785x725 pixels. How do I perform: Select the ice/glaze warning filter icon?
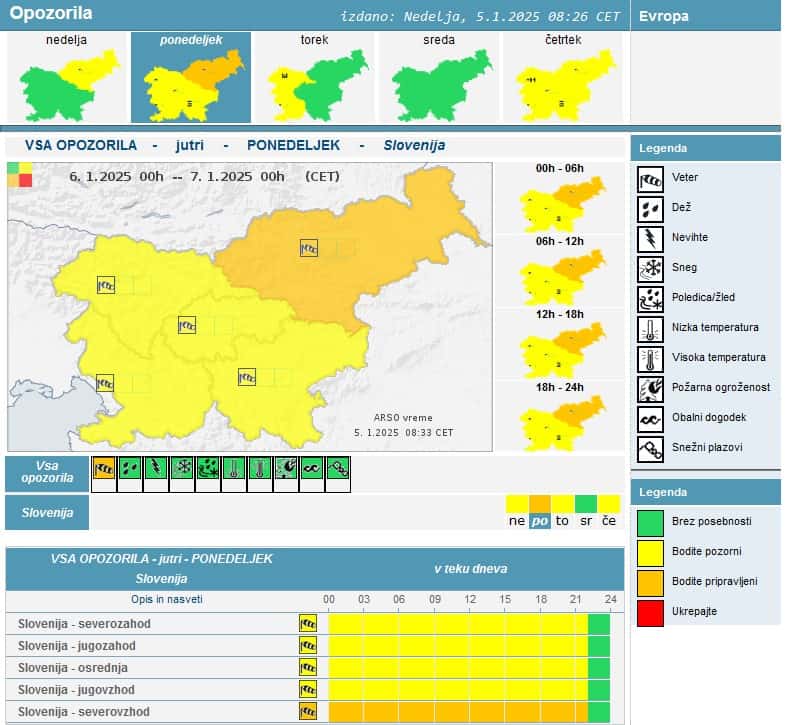point(208,468)
